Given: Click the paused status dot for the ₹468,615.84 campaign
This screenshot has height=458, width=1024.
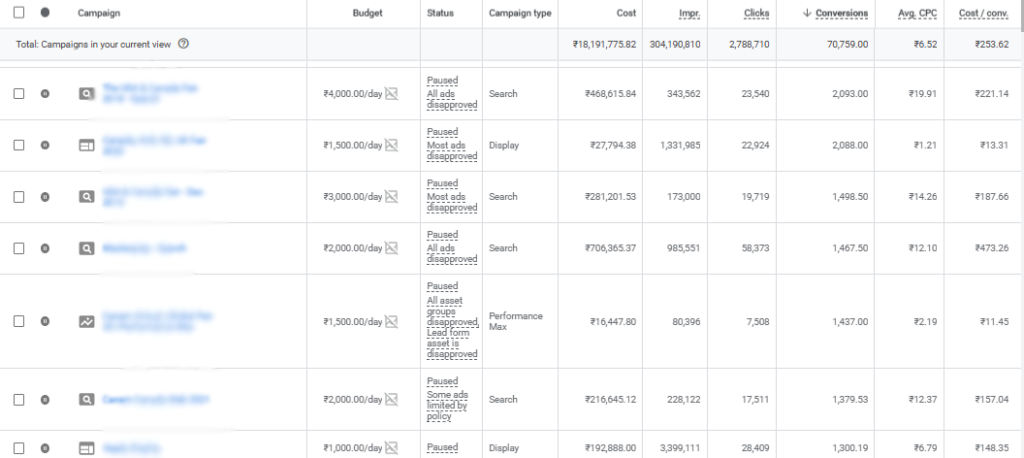Looking at the screenshot, I should [45, 93].
